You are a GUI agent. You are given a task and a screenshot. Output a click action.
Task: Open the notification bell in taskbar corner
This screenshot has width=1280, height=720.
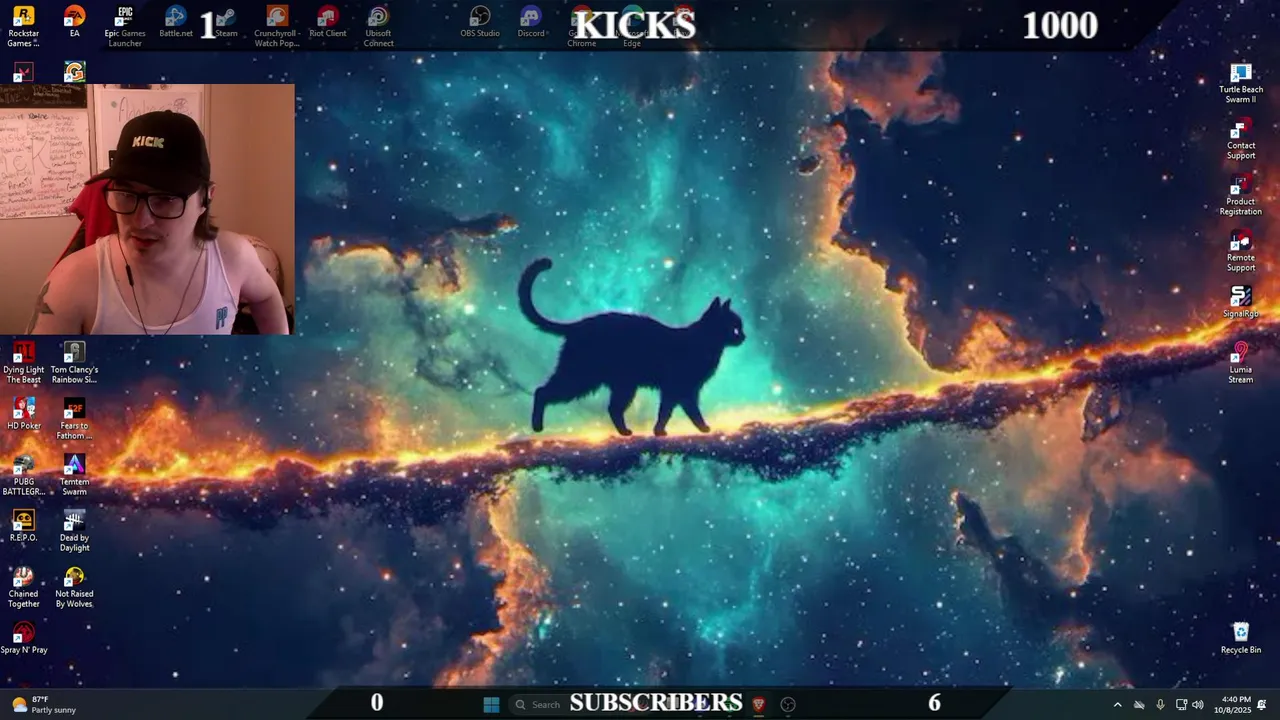1262,704
